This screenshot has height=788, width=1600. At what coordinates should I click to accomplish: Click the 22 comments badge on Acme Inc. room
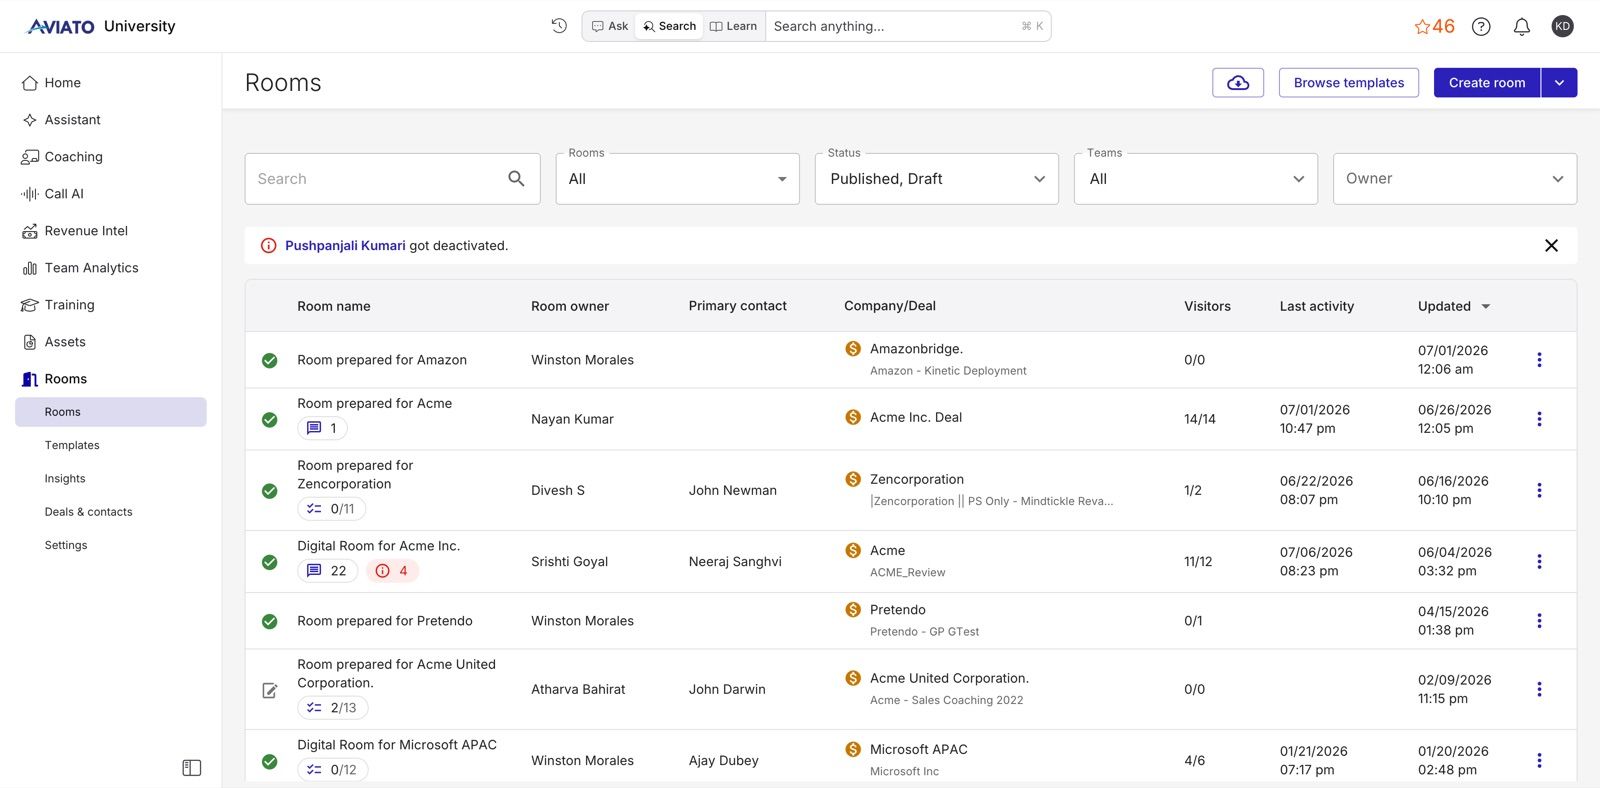(327, 571)
